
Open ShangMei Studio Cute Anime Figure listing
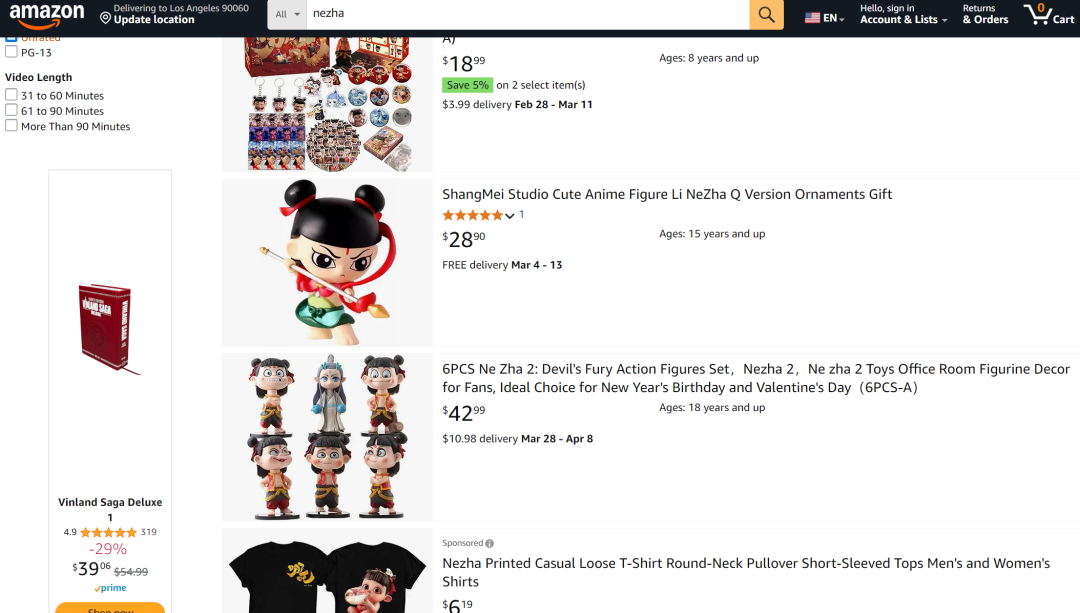coord(667,194)
